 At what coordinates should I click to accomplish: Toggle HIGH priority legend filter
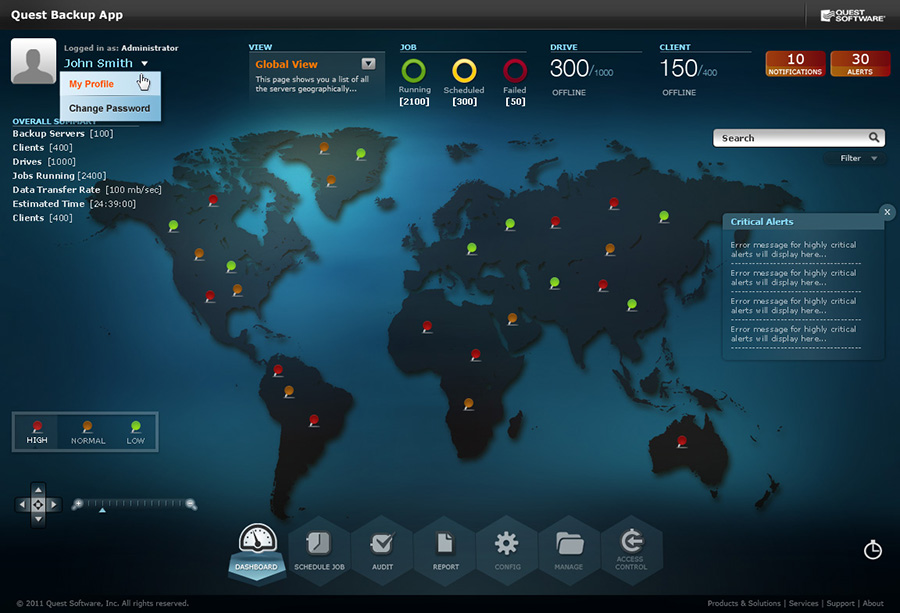pyautogui.click(x=37, y=432)
